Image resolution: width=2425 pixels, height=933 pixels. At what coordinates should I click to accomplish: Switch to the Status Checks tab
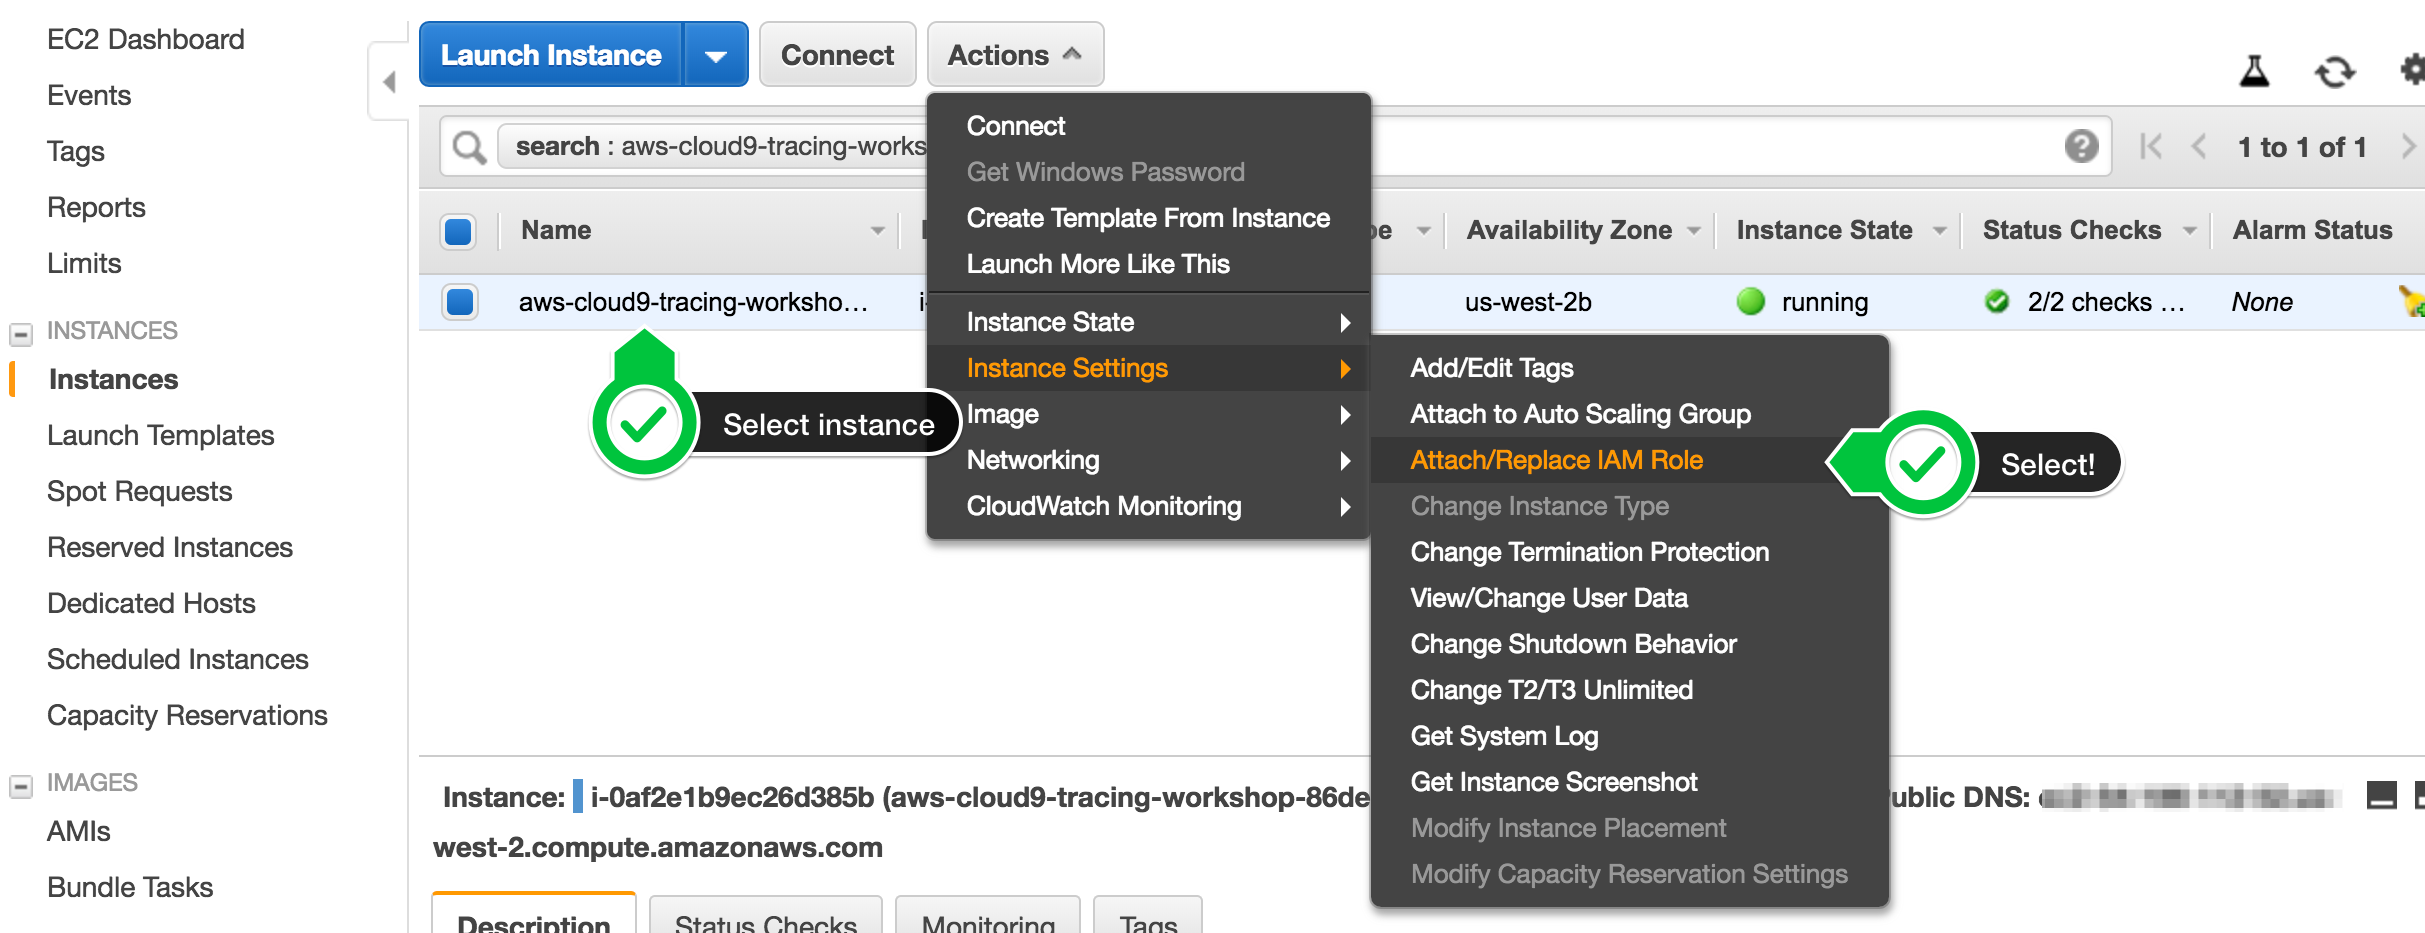tap(766, 915)
